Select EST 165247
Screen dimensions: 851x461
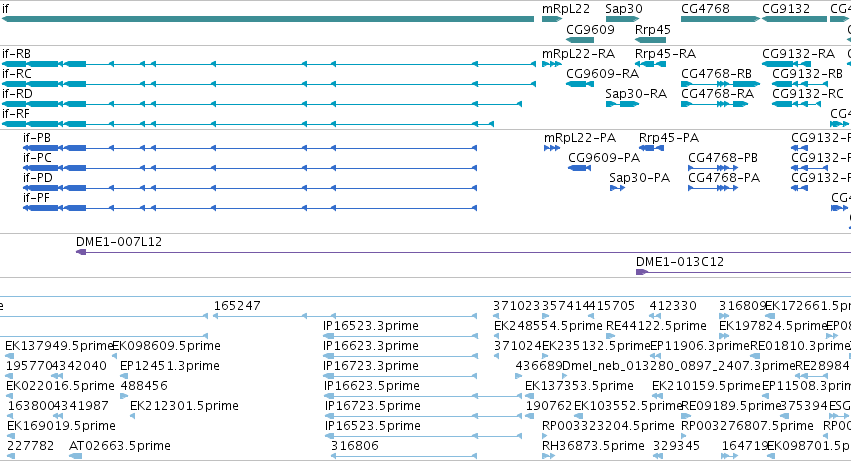click(345, 316)
